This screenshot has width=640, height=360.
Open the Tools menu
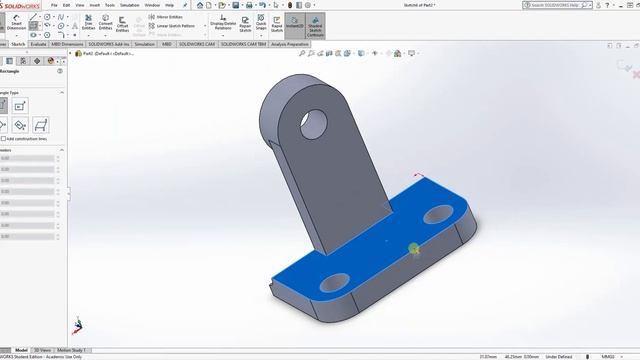(110, 5)
